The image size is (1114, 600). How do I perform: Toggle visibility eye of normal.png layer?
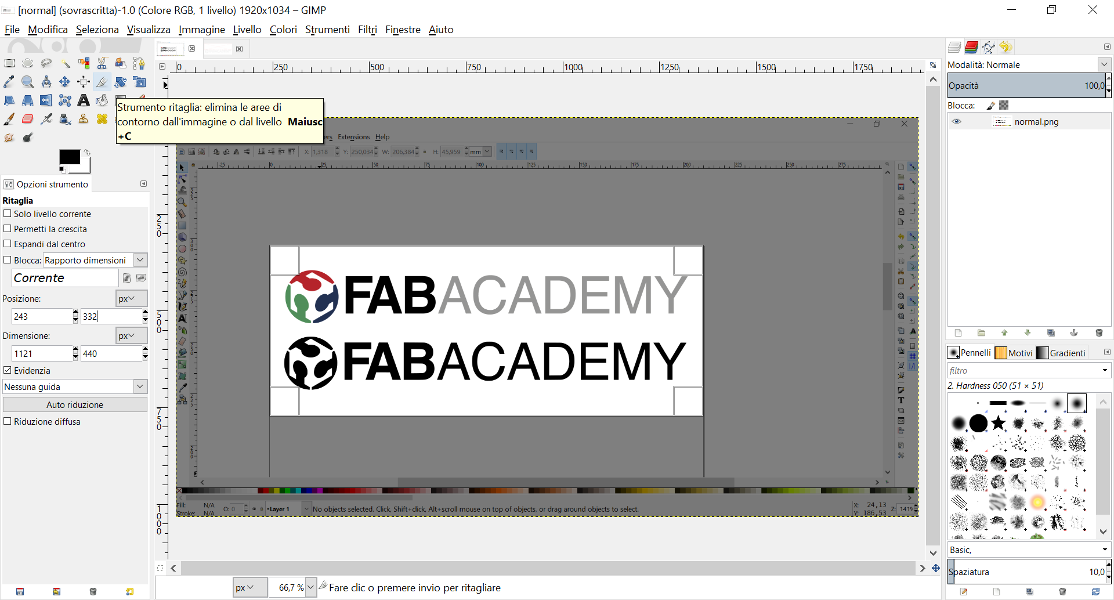[x=956, y=121]
